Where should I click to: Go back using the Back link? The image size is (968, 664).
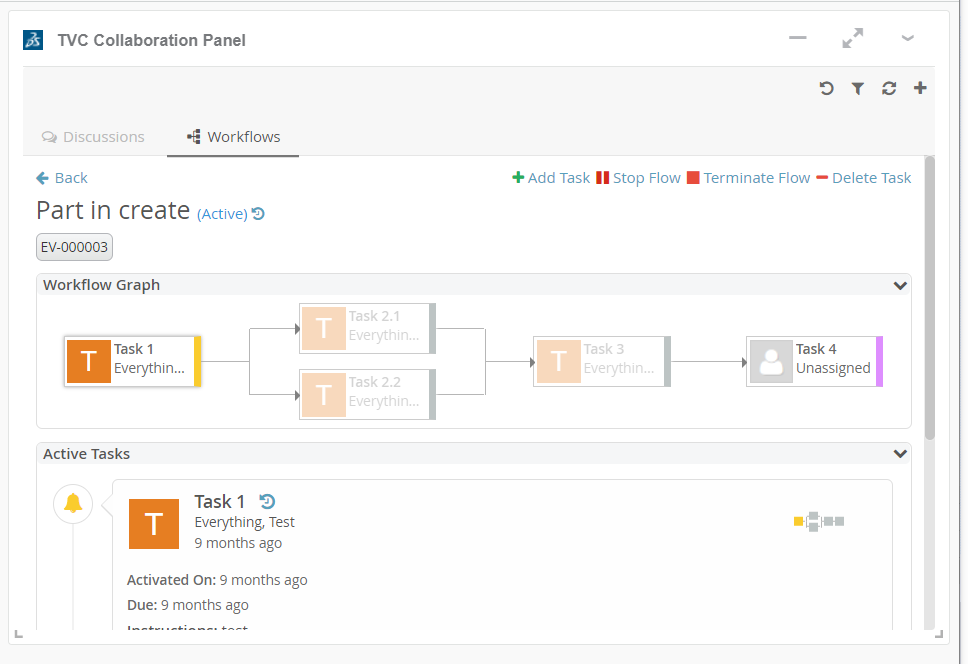click(x=62, y=178)
